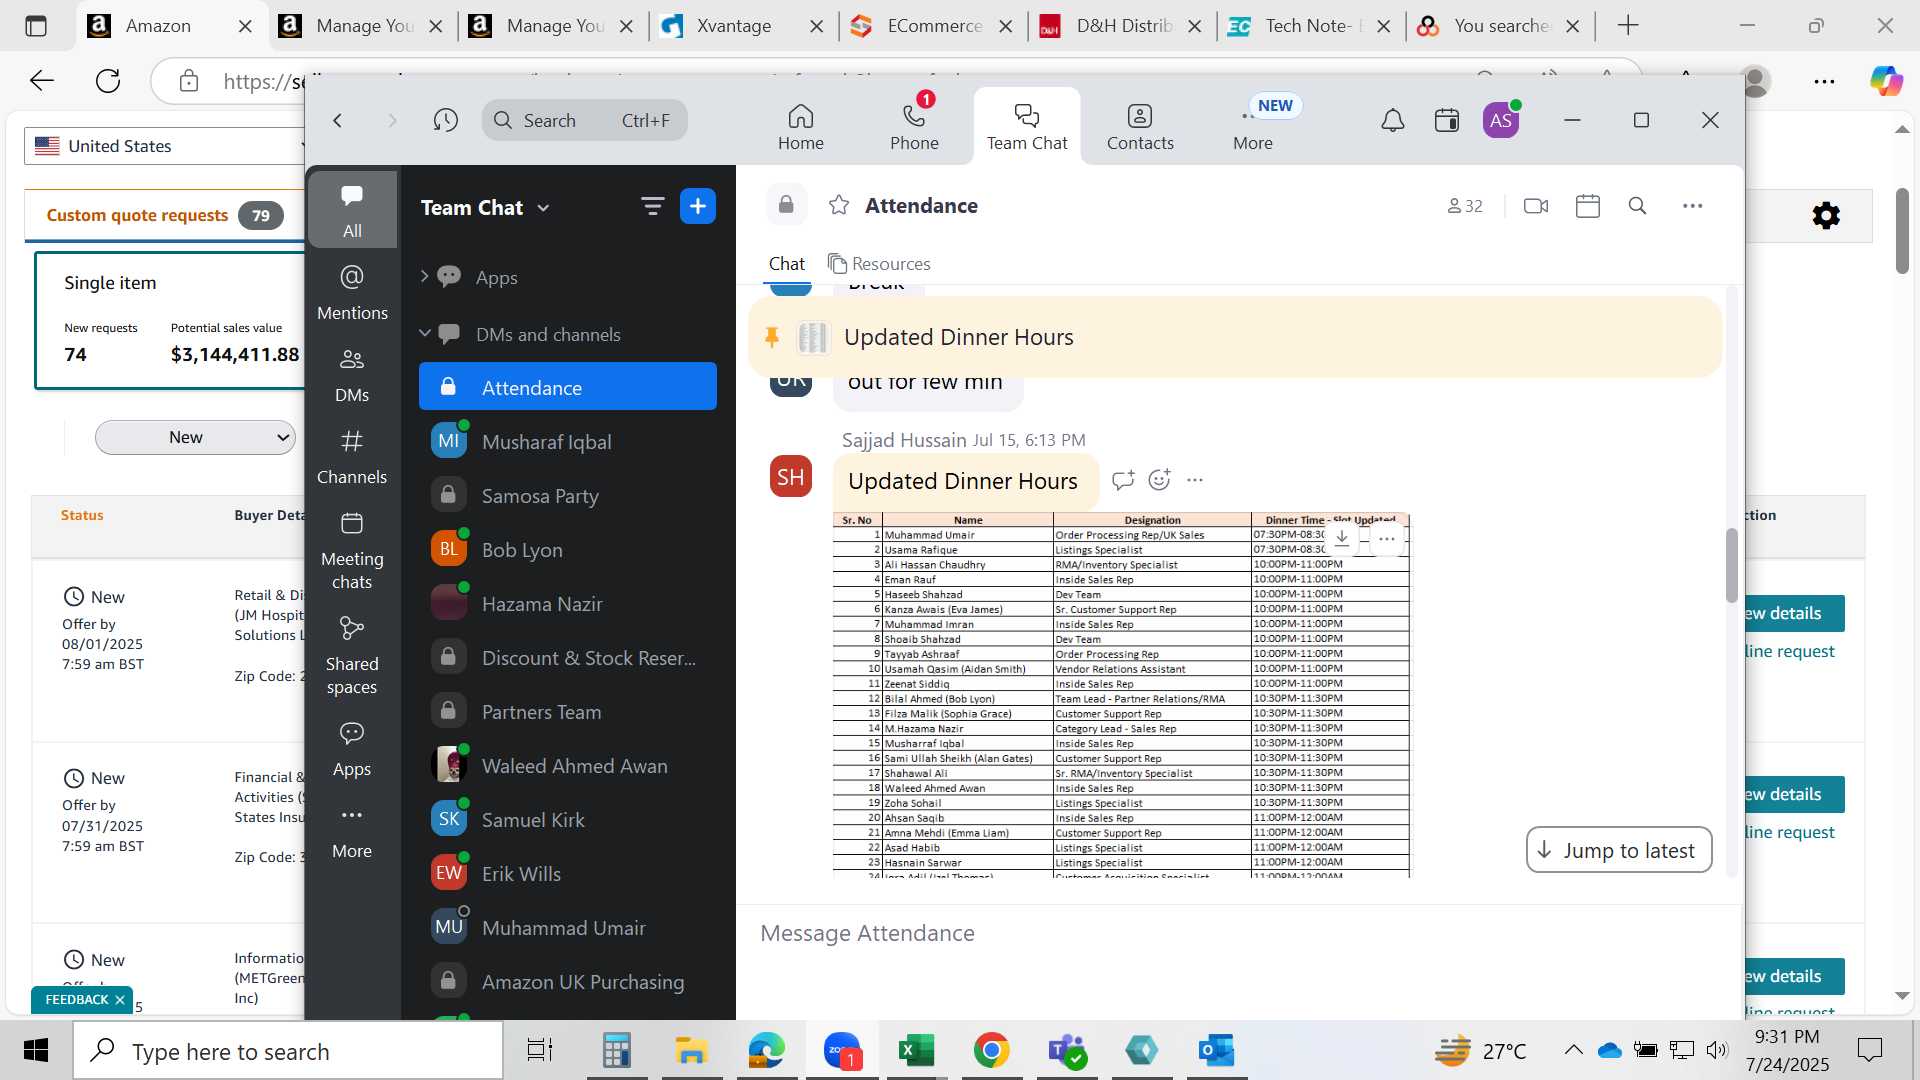Click Jump to latest button

[1619, 850]
